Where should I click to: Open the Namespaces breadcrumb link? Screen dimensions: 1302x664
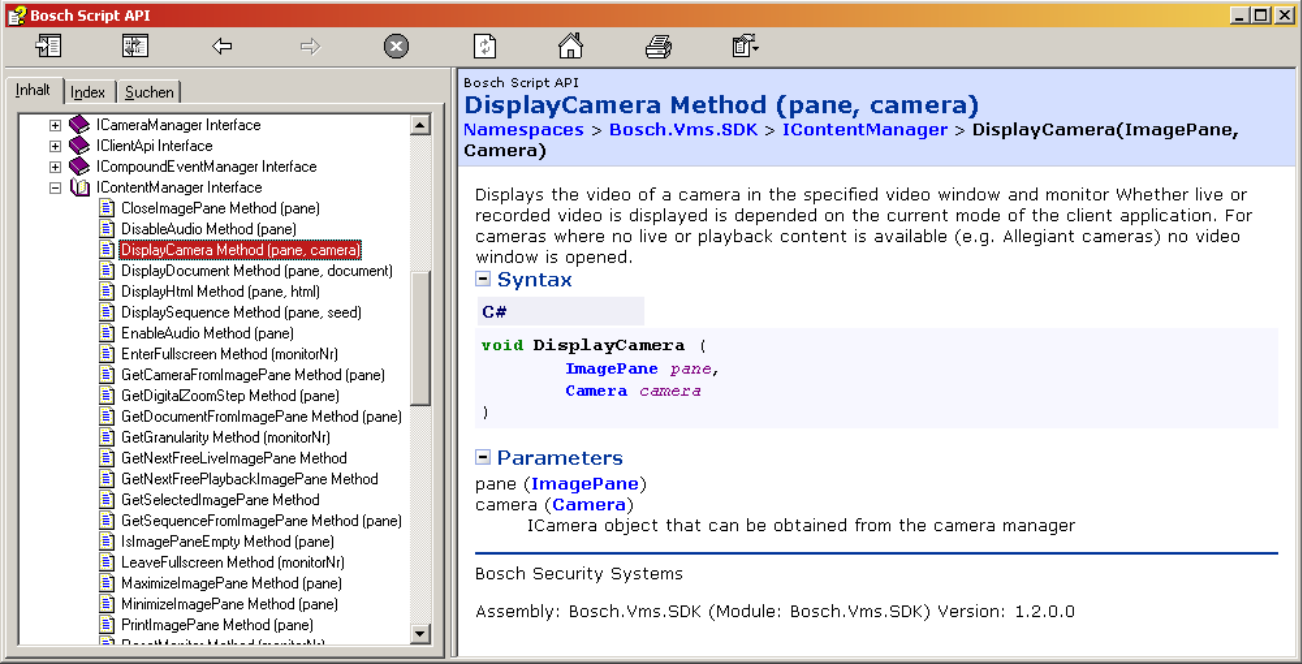click(523, 129)
